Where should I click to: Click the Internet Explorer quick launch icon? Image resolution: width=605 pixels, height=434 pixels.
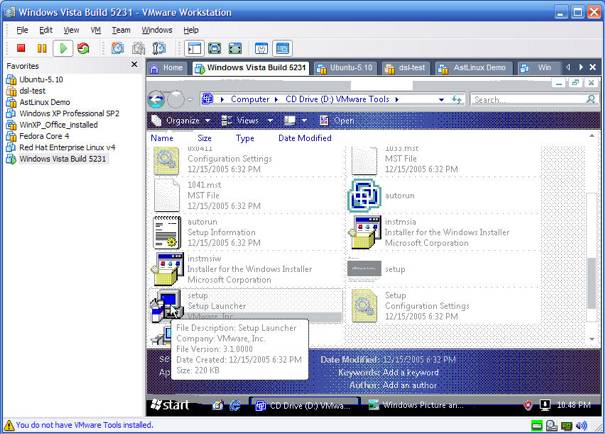point(235,405)
